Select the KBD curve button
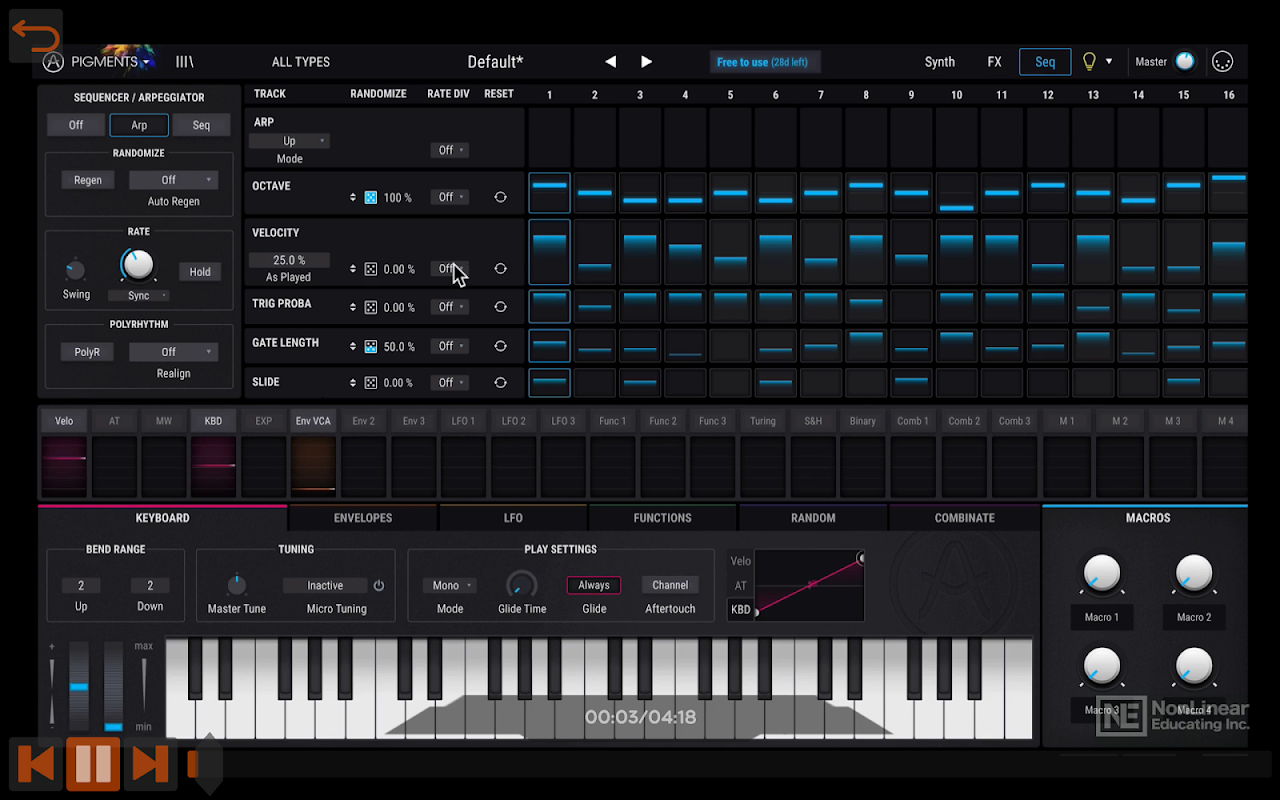This screenshot has height=800, width=1280. pos(741,609)
